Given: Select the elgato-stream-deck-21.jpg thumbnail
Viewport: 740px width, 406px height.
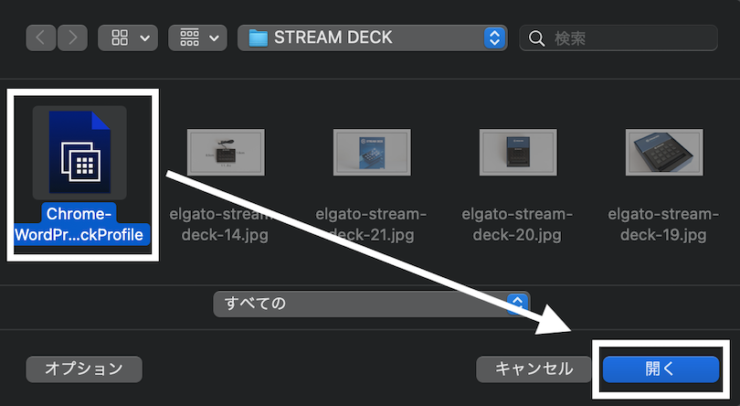Looking at the screenshot, I should click(372, 152).
